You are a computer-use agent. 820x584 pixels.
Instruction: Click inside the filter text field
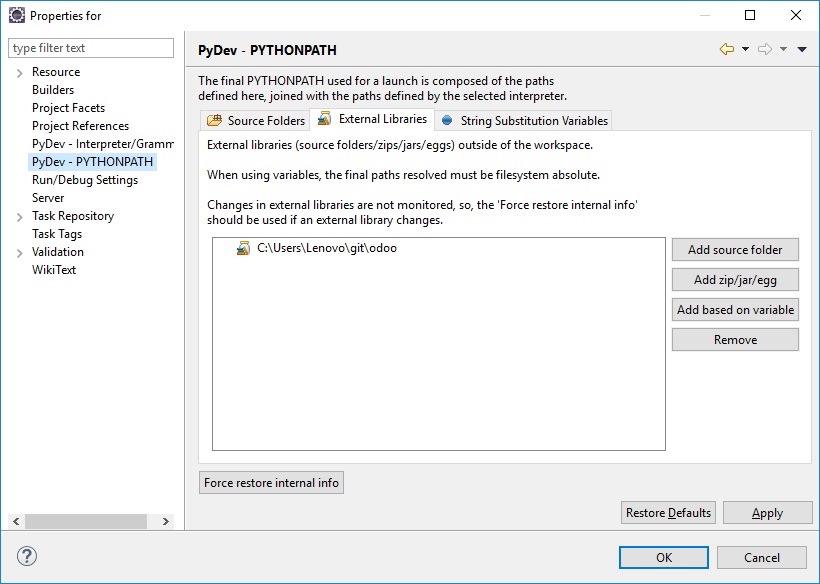coord(90,48)
